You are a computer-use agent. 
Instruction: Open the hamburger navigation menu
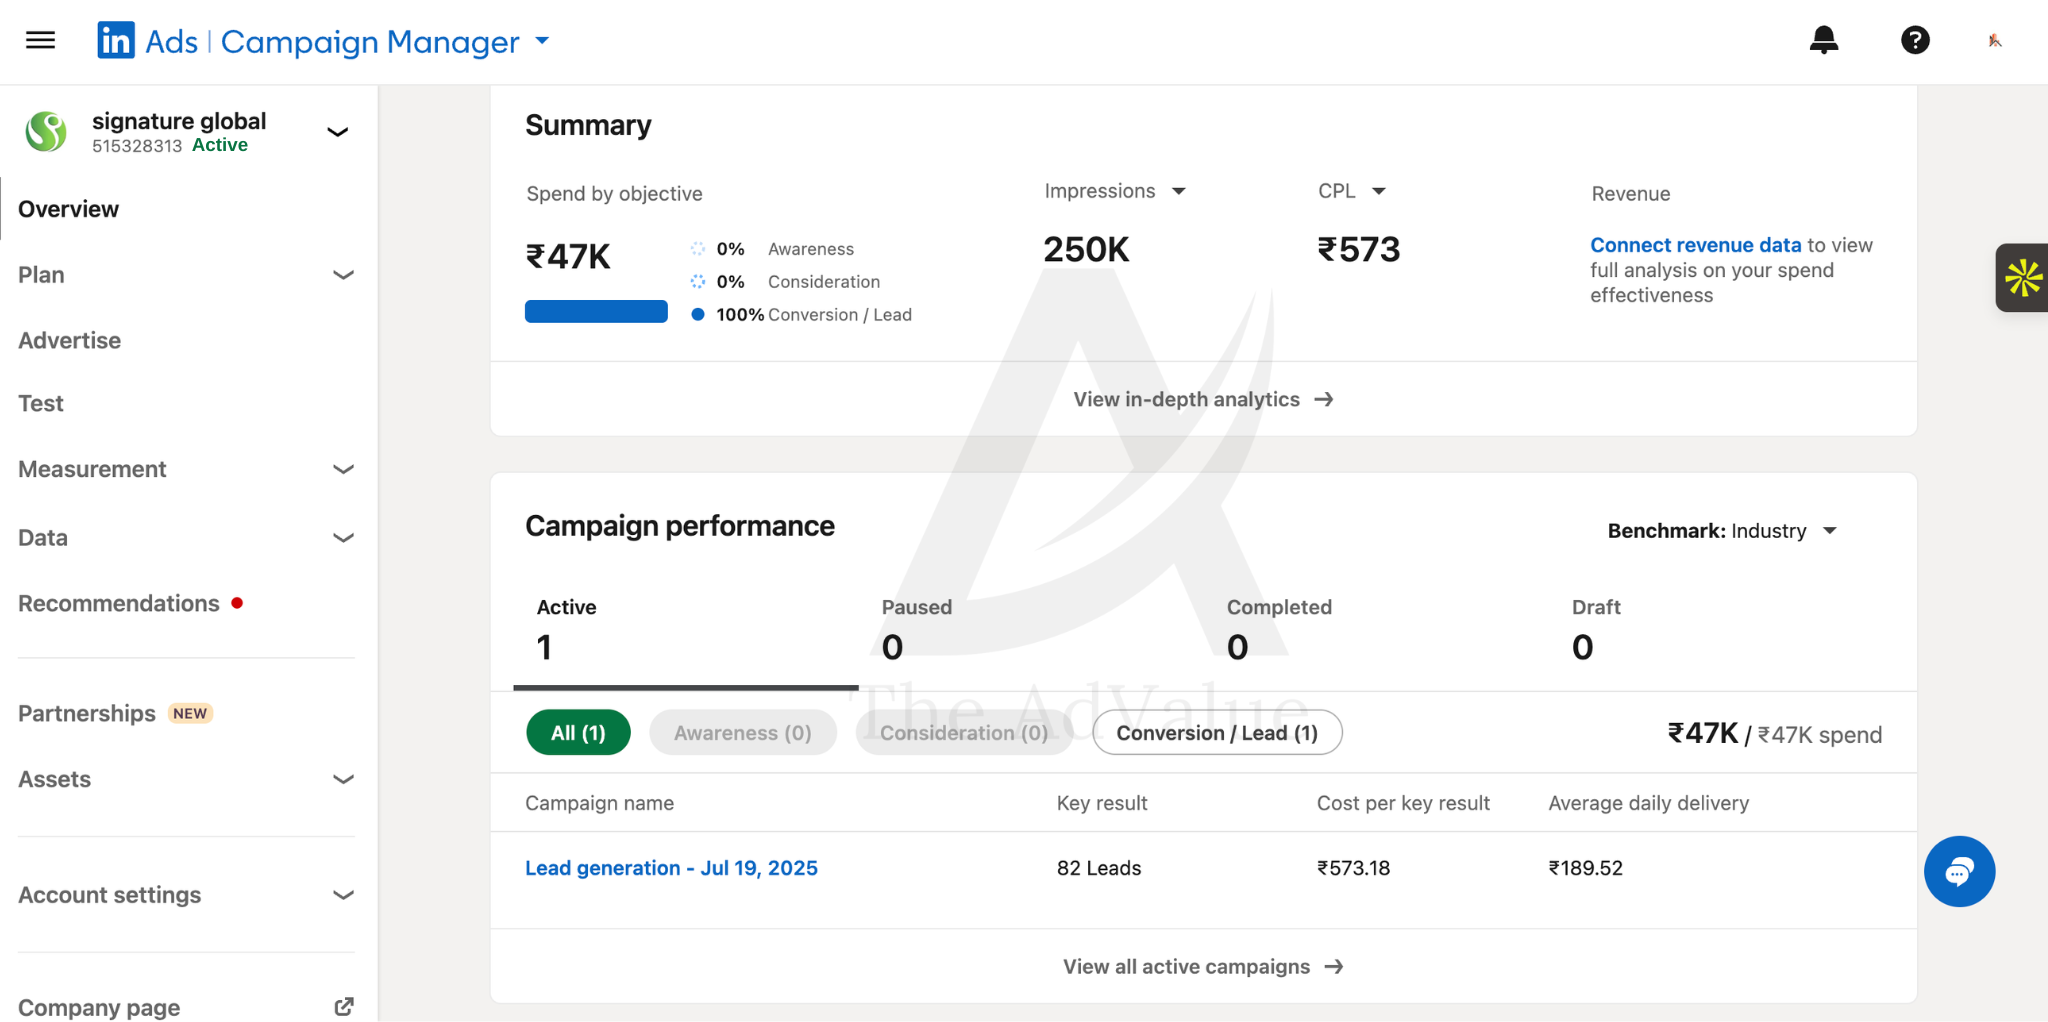point(40,40)
